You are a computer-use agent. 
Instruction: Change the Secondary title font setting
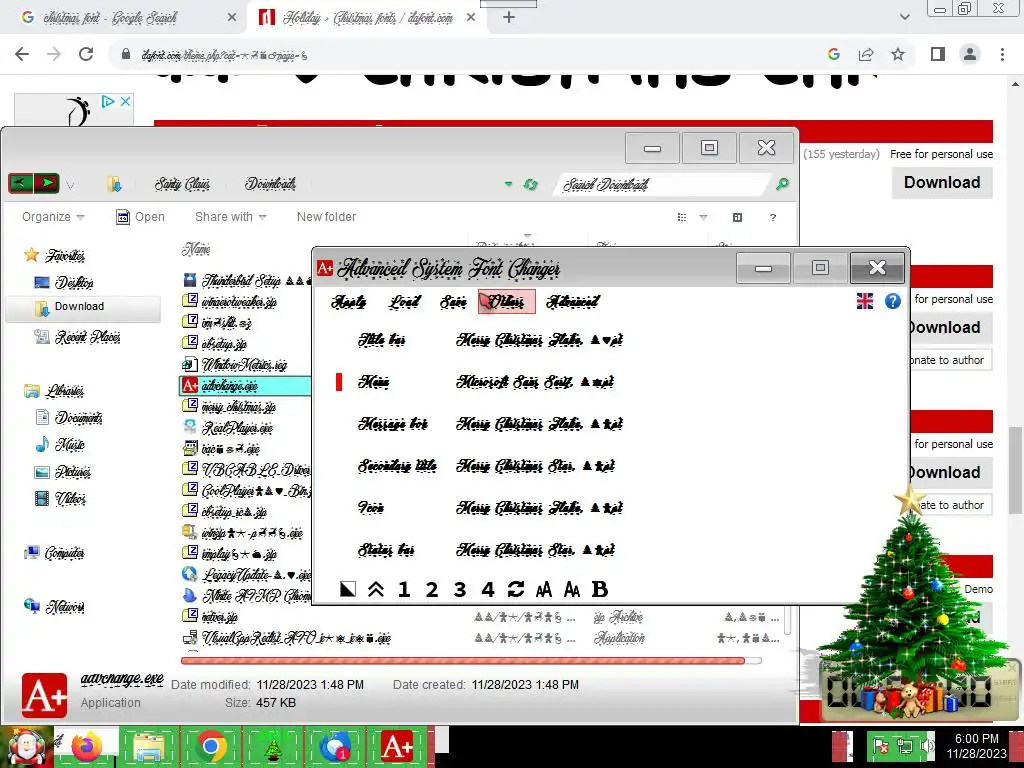click(x=535, y=466)
